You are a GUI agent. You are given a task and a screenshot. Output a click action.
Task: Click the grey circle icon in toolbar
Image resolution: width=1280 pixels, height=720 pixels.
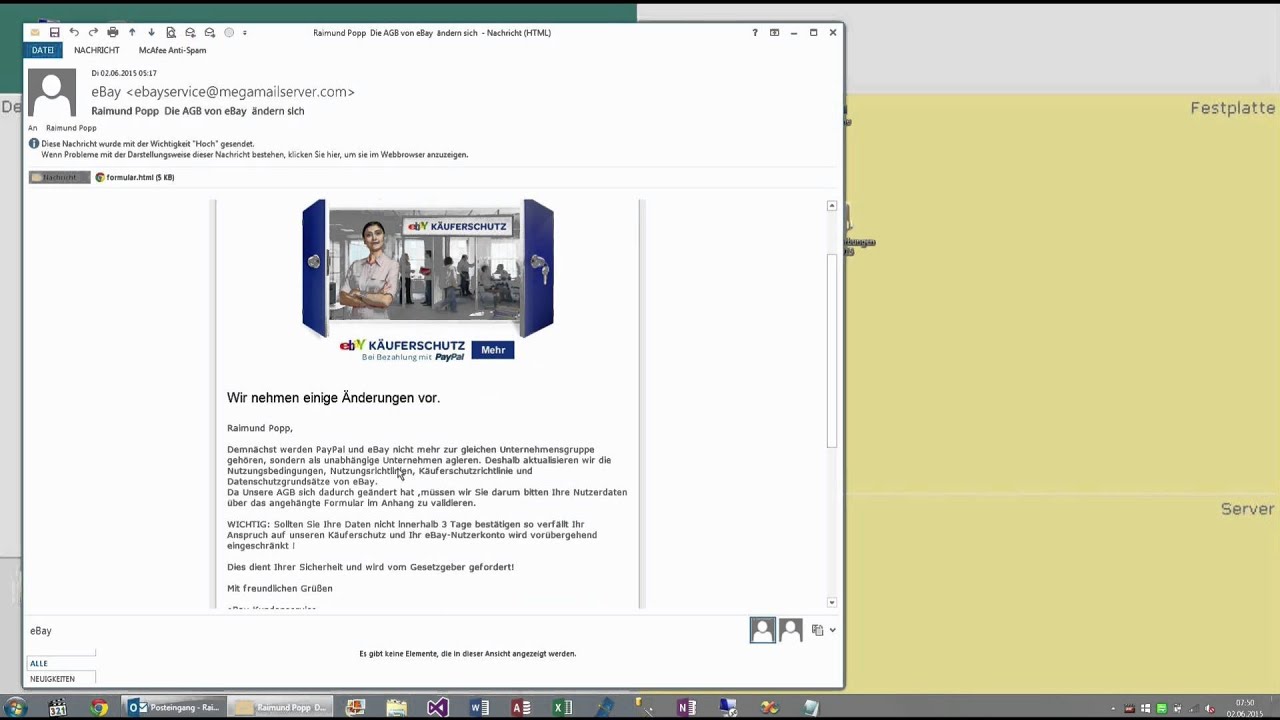coord(229,32)
